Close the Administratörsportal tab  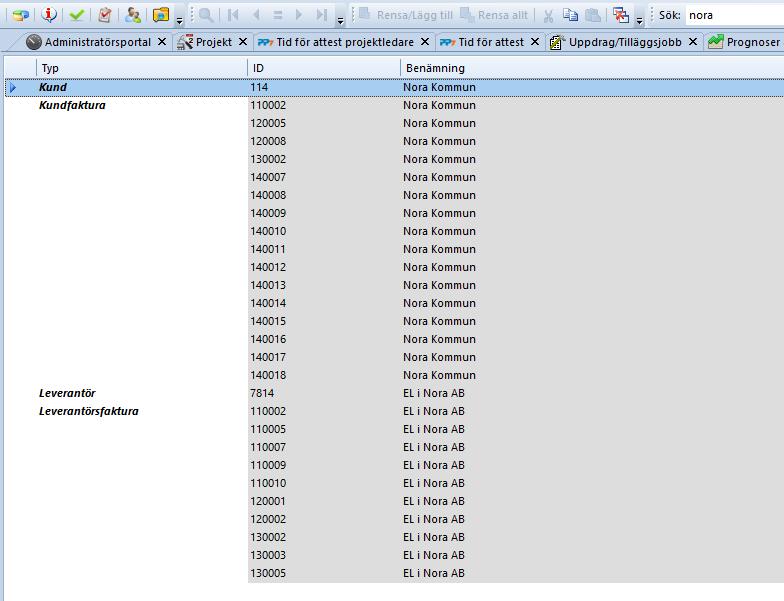[162, 42]
